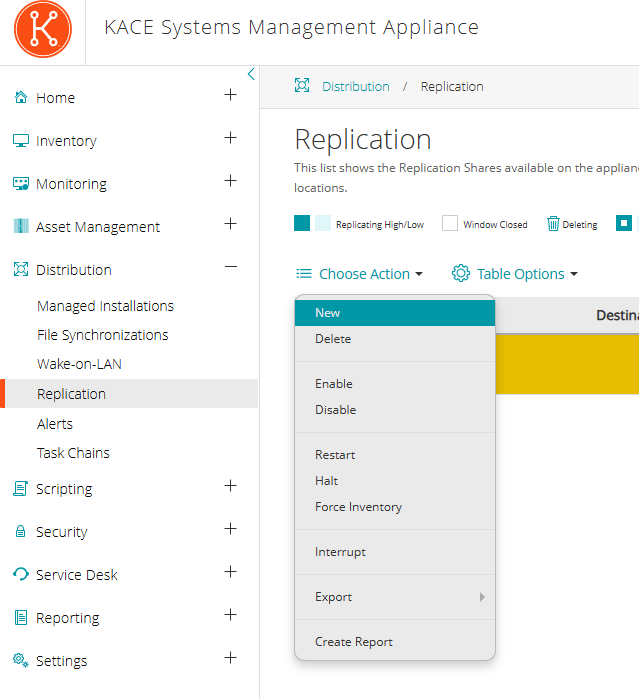Click the Table Options gear icon
Viewport: 639px width, 699px height.
pos(461,273)
